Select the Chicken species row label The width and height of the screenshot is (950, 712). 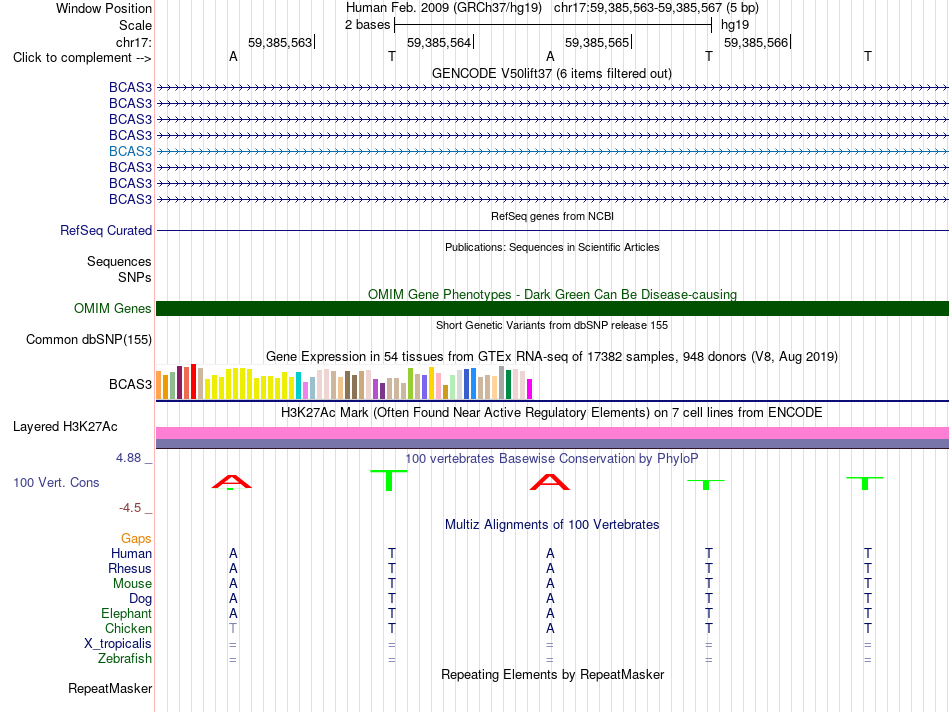tap(128, 628)
